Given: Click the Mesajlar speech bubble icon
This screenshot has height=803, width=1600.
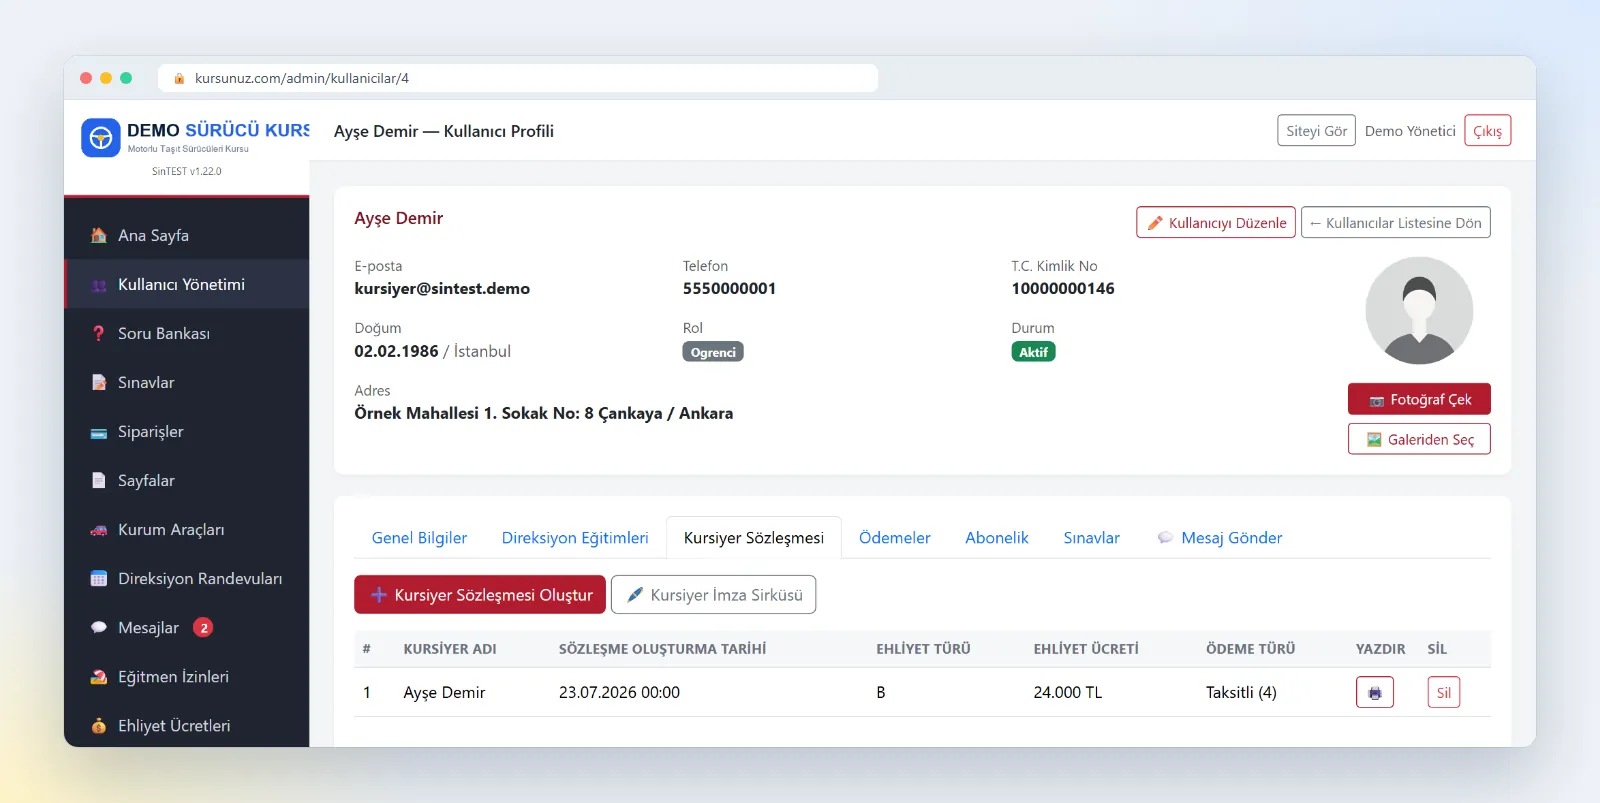Looking at the screenshot, I should (99, 628).
